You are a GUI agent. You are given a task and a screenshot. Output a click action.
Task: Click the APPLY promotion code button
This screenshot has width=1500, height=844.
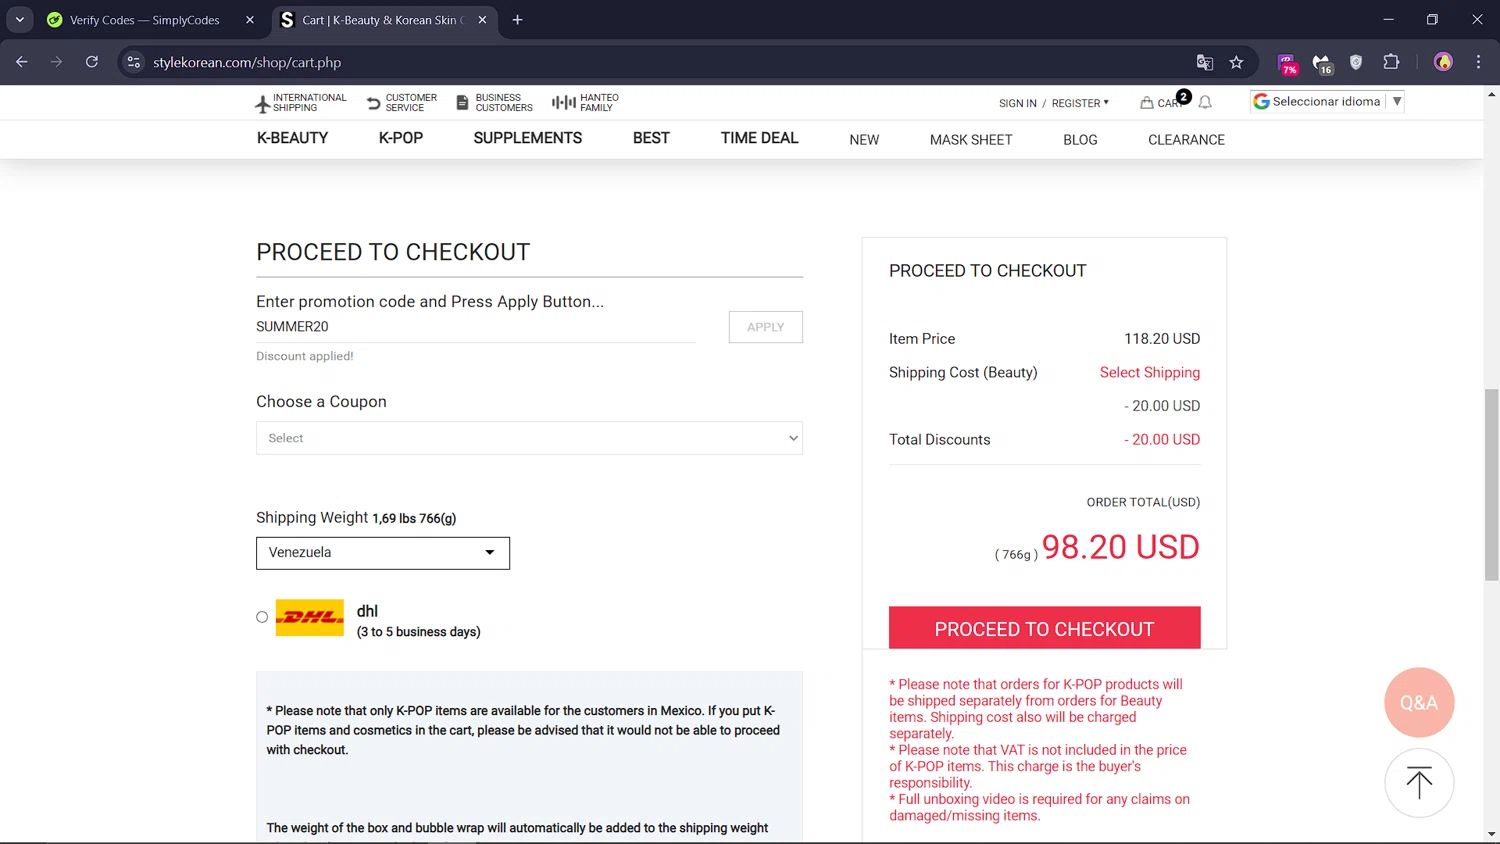pyautogui.click(x=765, y=327)
